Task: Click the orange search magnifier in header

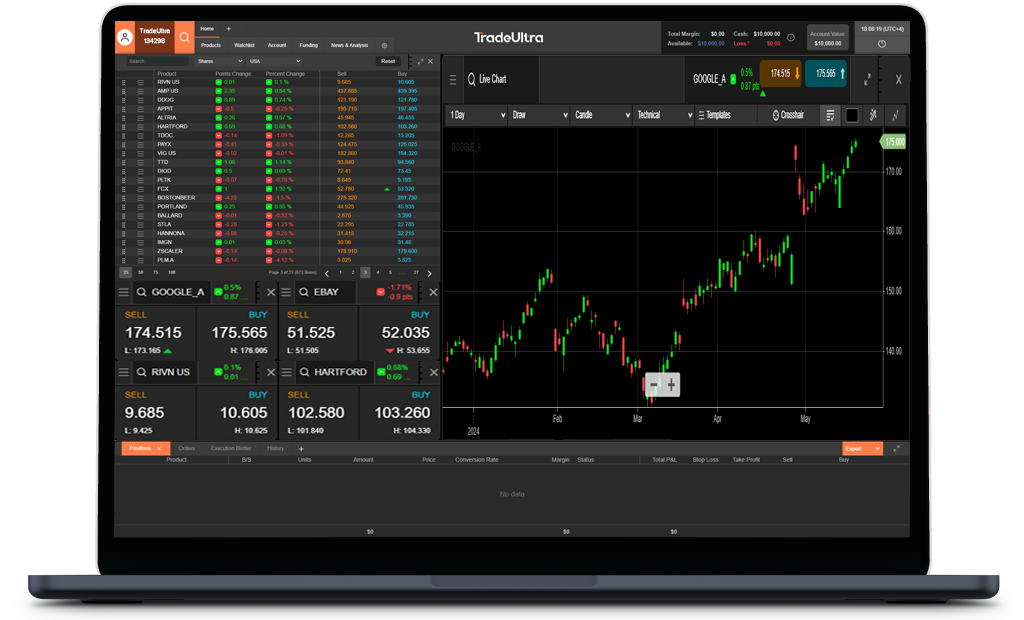Action: coord(185,38)
